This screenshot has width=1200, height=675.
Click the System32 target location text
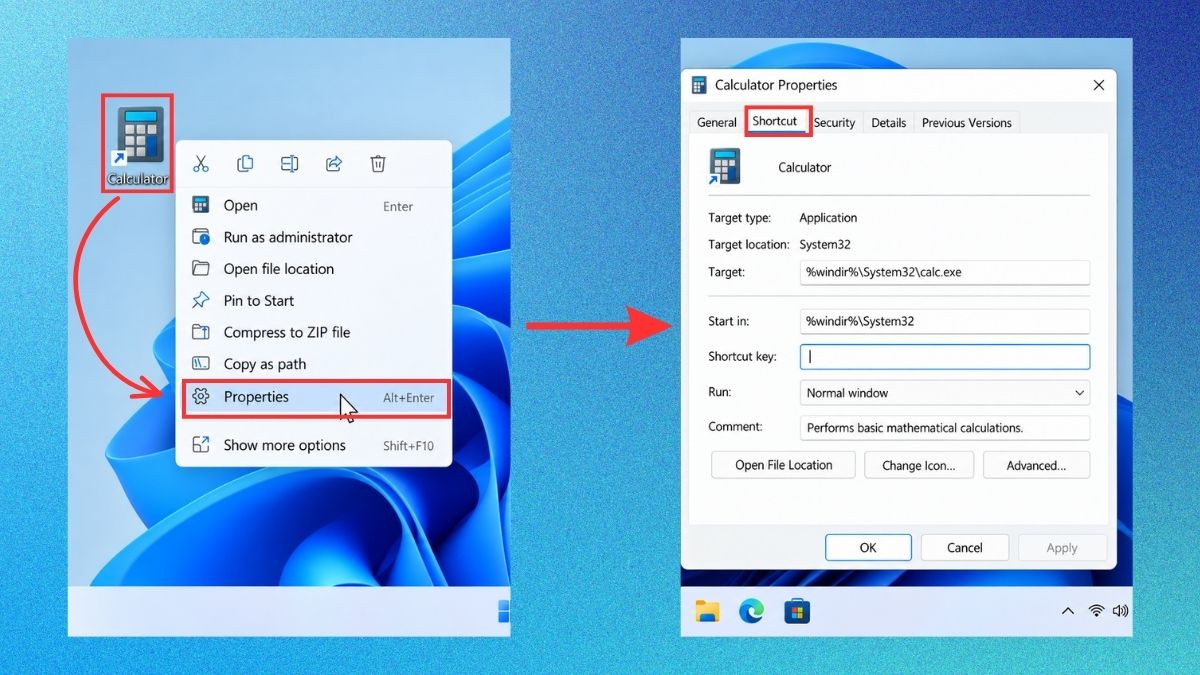click(x=825, y=244)
